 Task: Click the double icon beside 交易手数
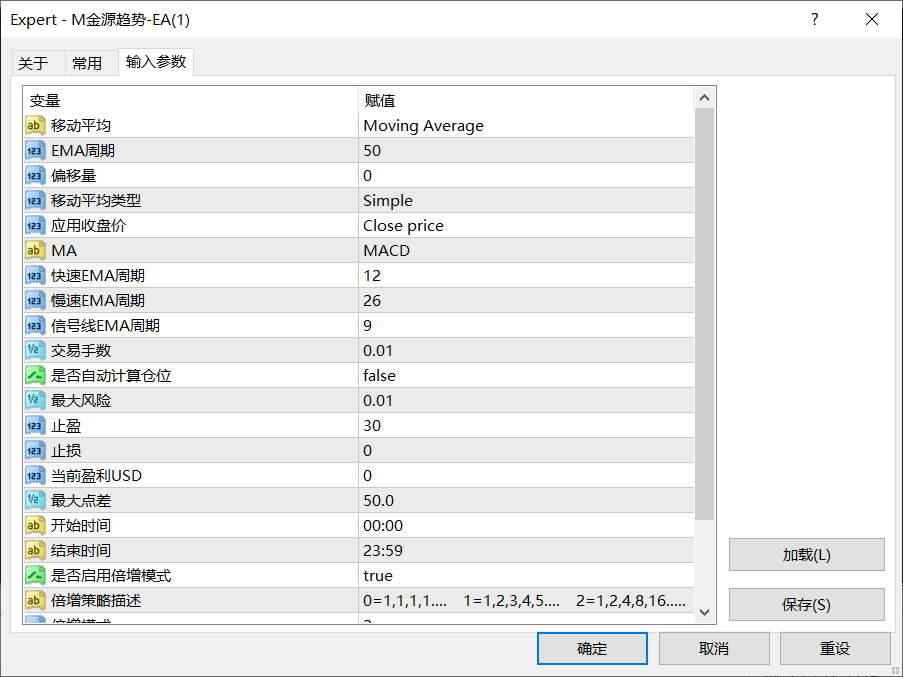pos(35,351)
